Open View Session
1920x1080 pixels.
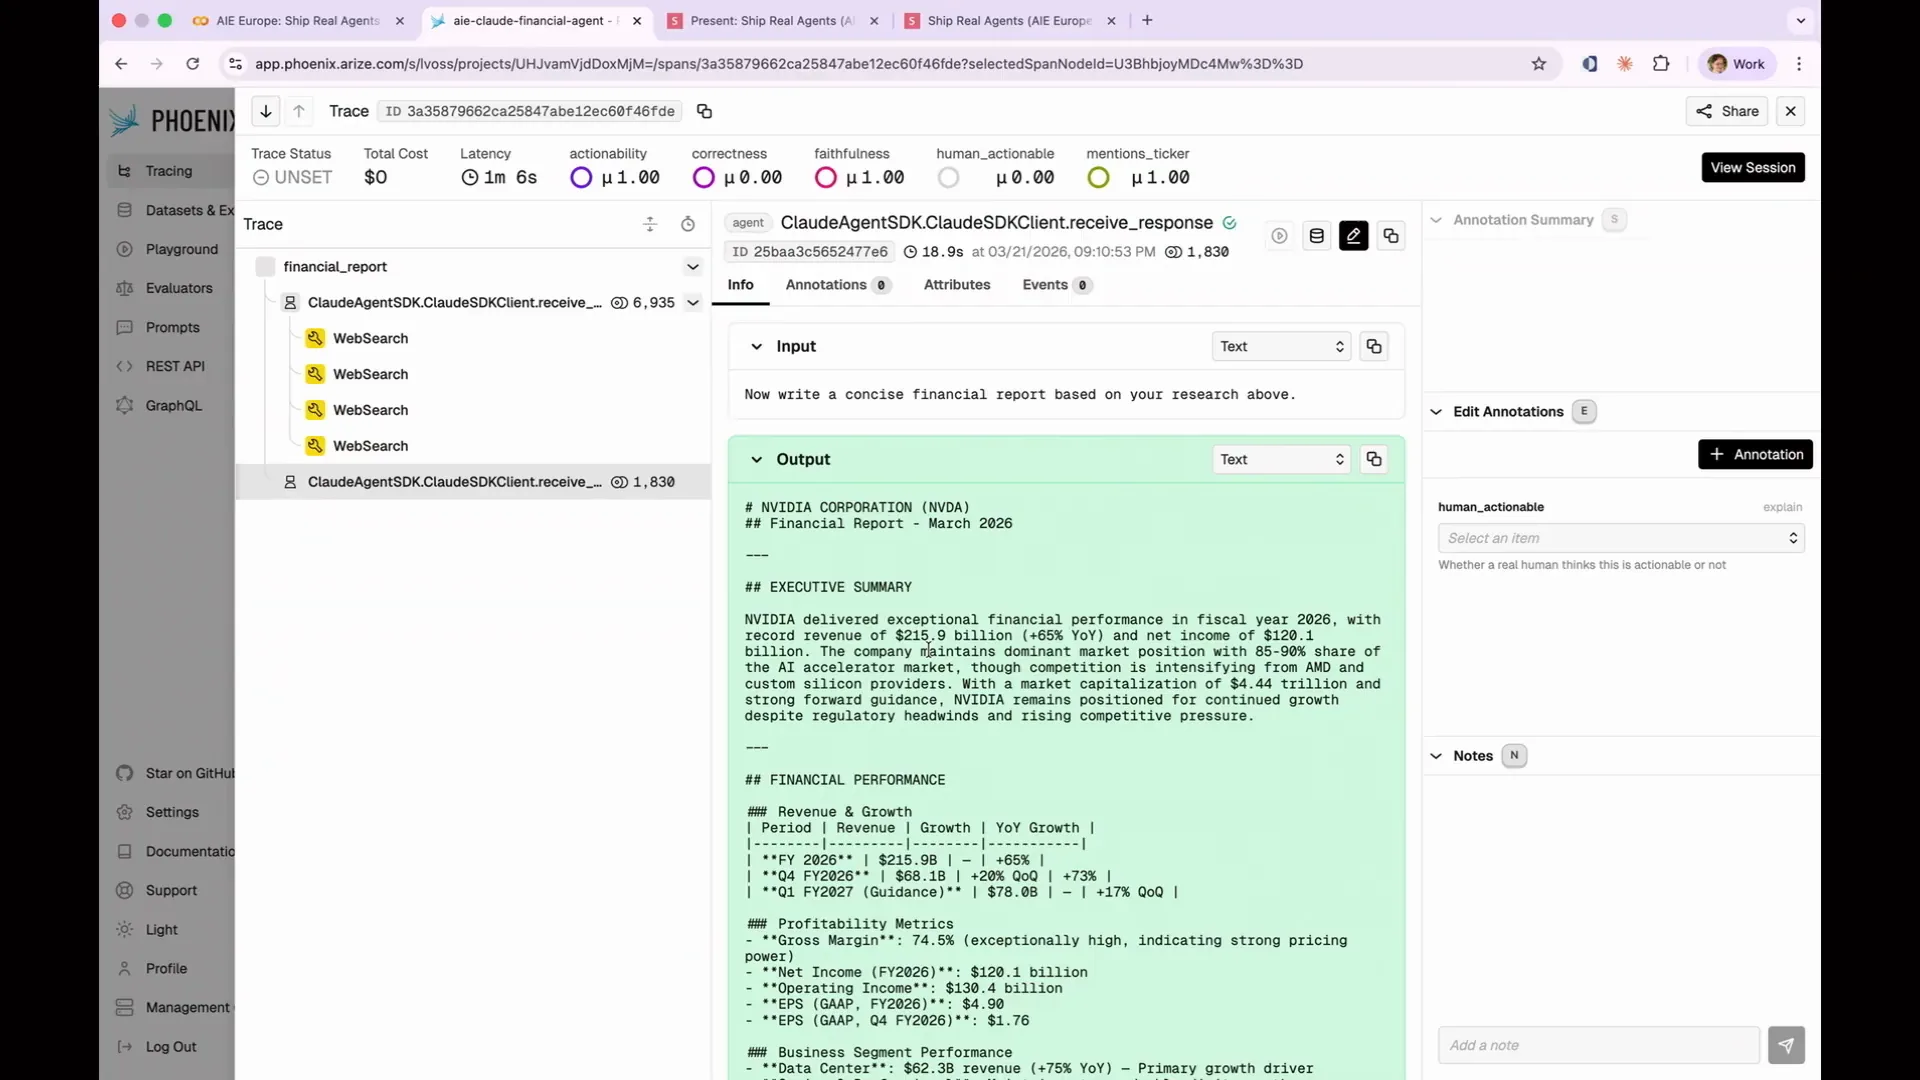click(1753, 167)
